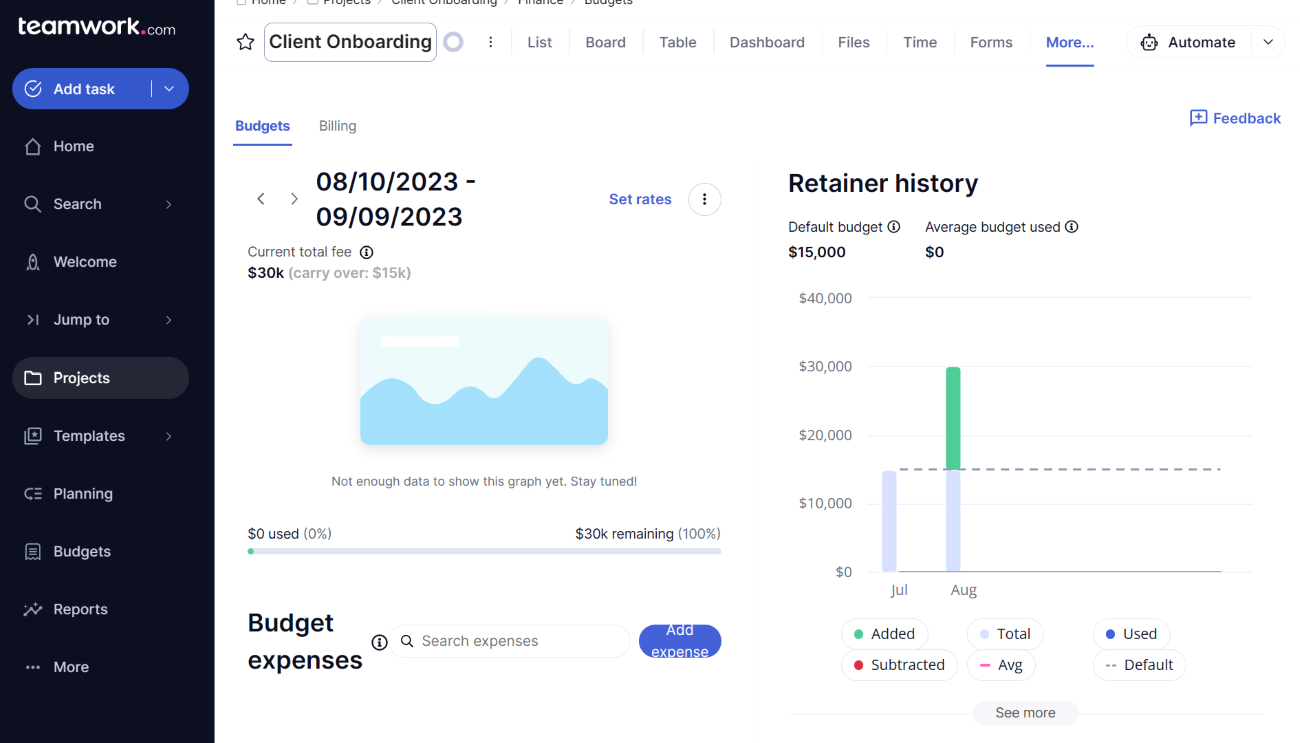The height and width of the screenshot is (743, 1300).
Task: Open the Dashboard tab
Action: point(767,42)
